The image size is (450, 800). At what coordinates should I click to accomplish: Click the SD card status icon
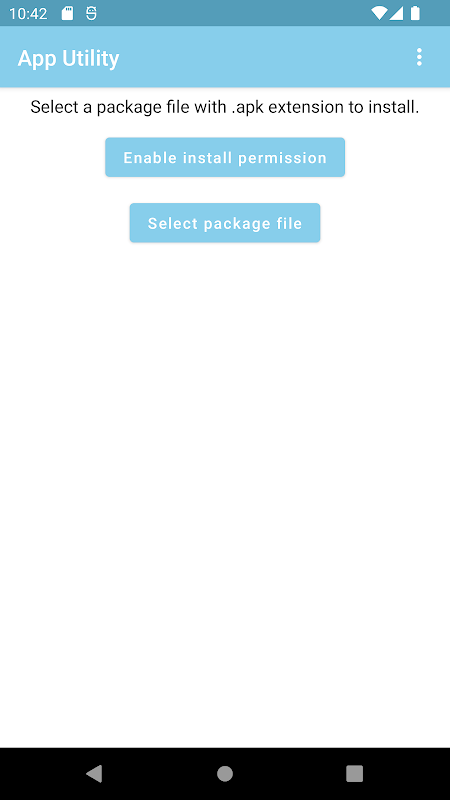click(67, 13)
